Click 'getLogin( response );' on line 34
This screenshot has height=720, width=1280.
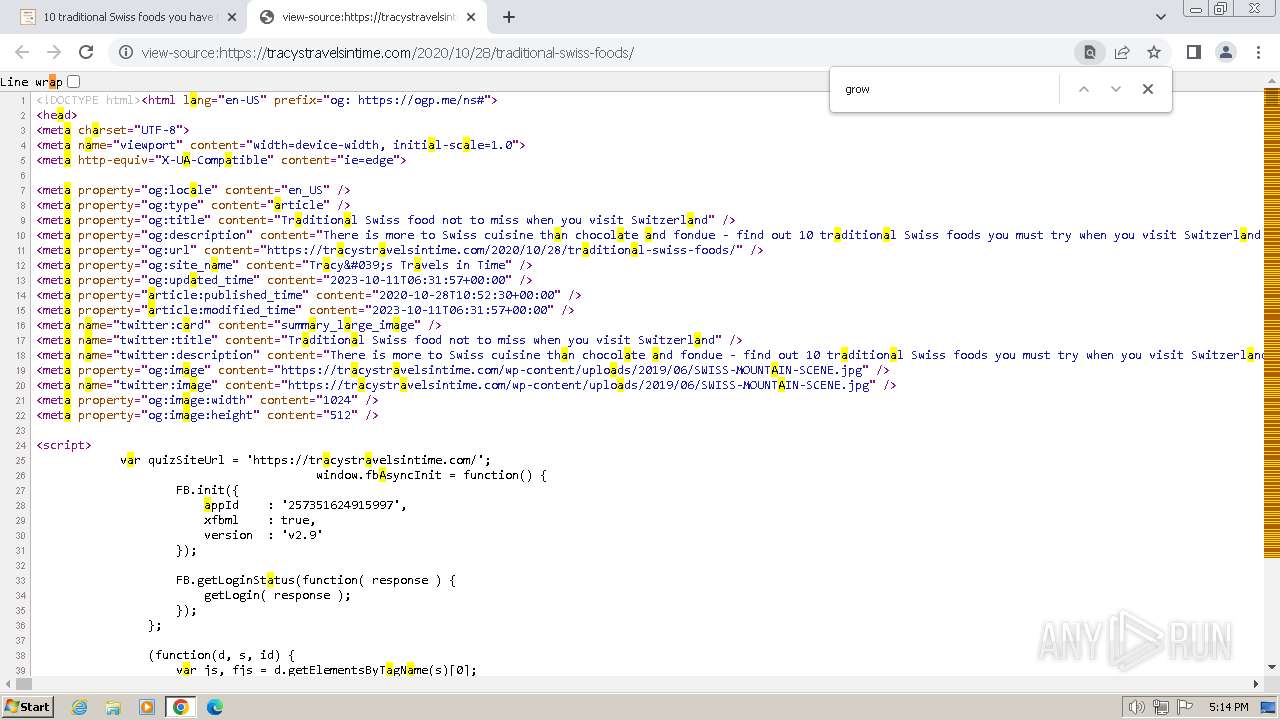point(277,595)
